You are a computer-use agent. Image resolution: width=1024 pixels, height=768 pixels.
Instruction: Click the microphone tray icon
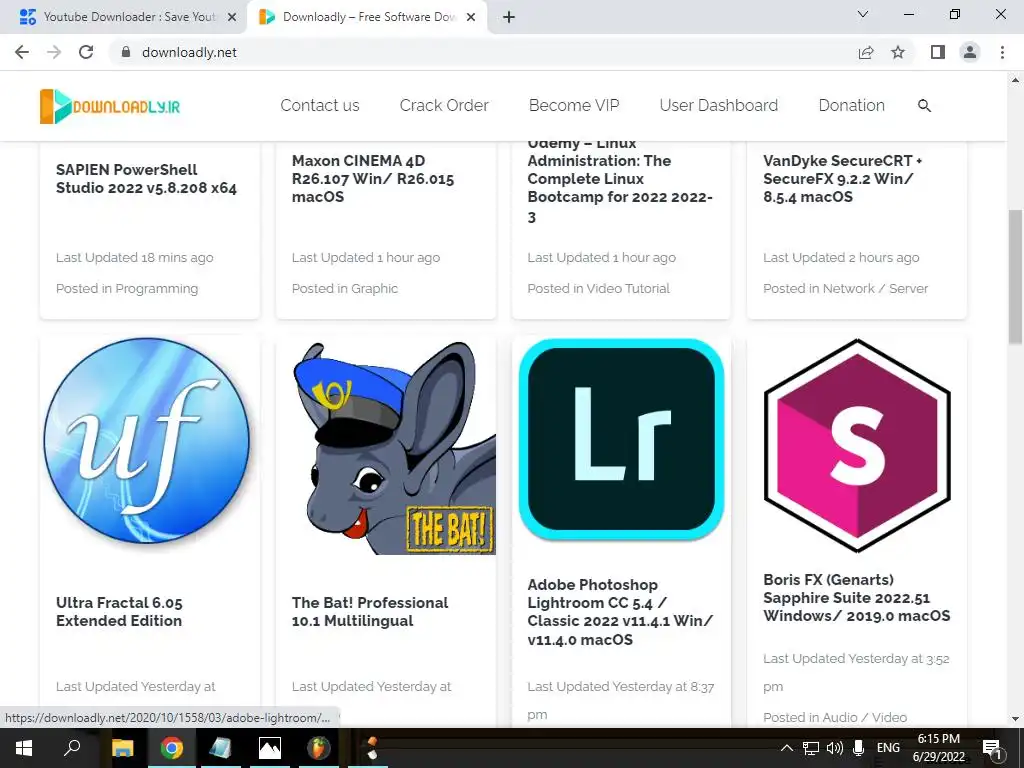859,748
